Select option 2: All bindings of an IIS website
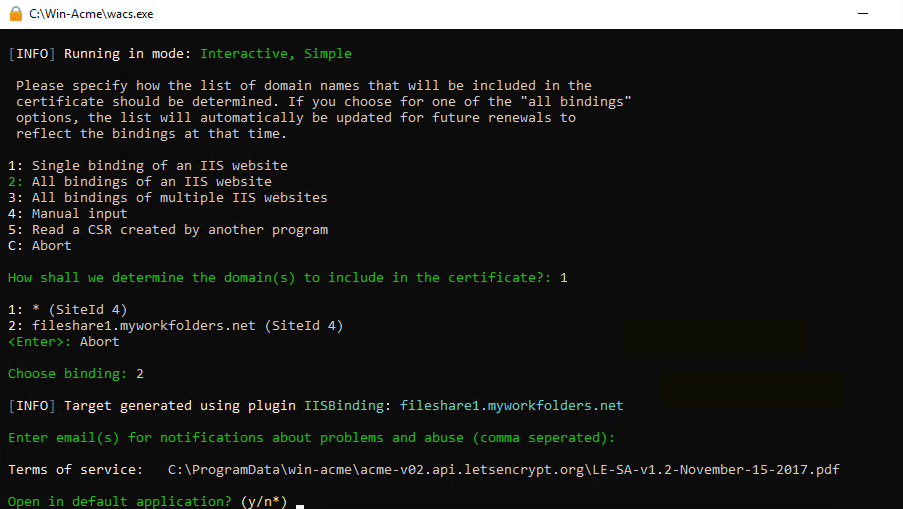 click(x=139, y=182)
